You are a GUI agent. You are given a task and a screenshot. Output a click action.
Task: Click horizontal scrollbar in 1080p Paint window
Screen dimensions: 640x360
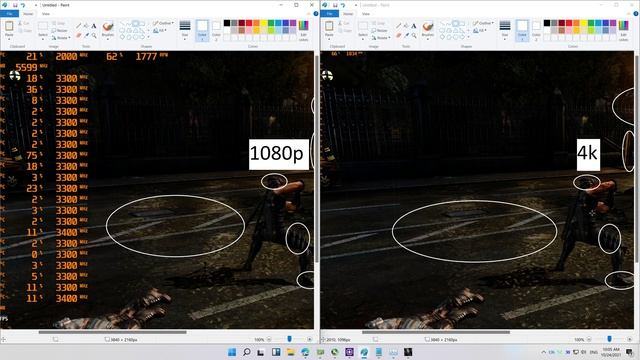pos(112,332)
